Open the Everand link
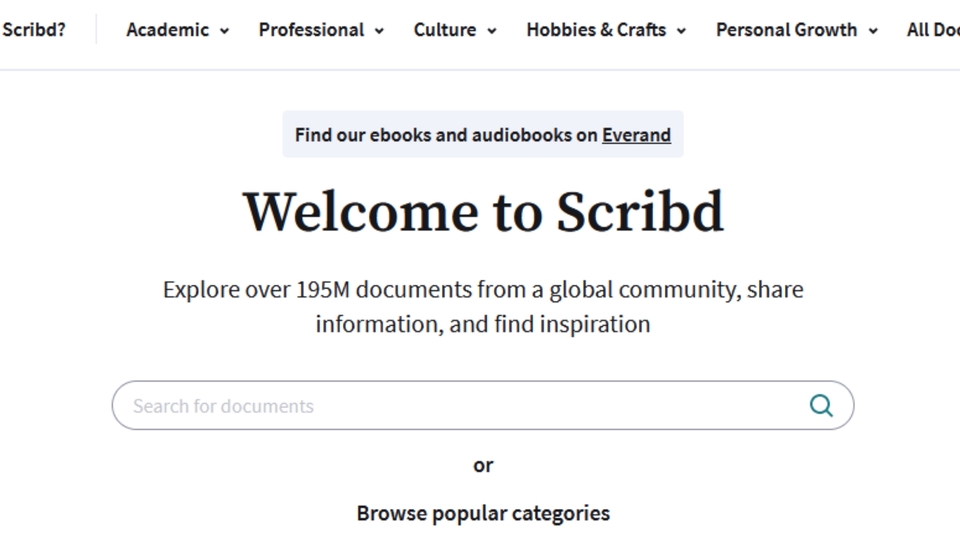Image resolution: width=960 pixels, height=540 pixels. (636, 135)
